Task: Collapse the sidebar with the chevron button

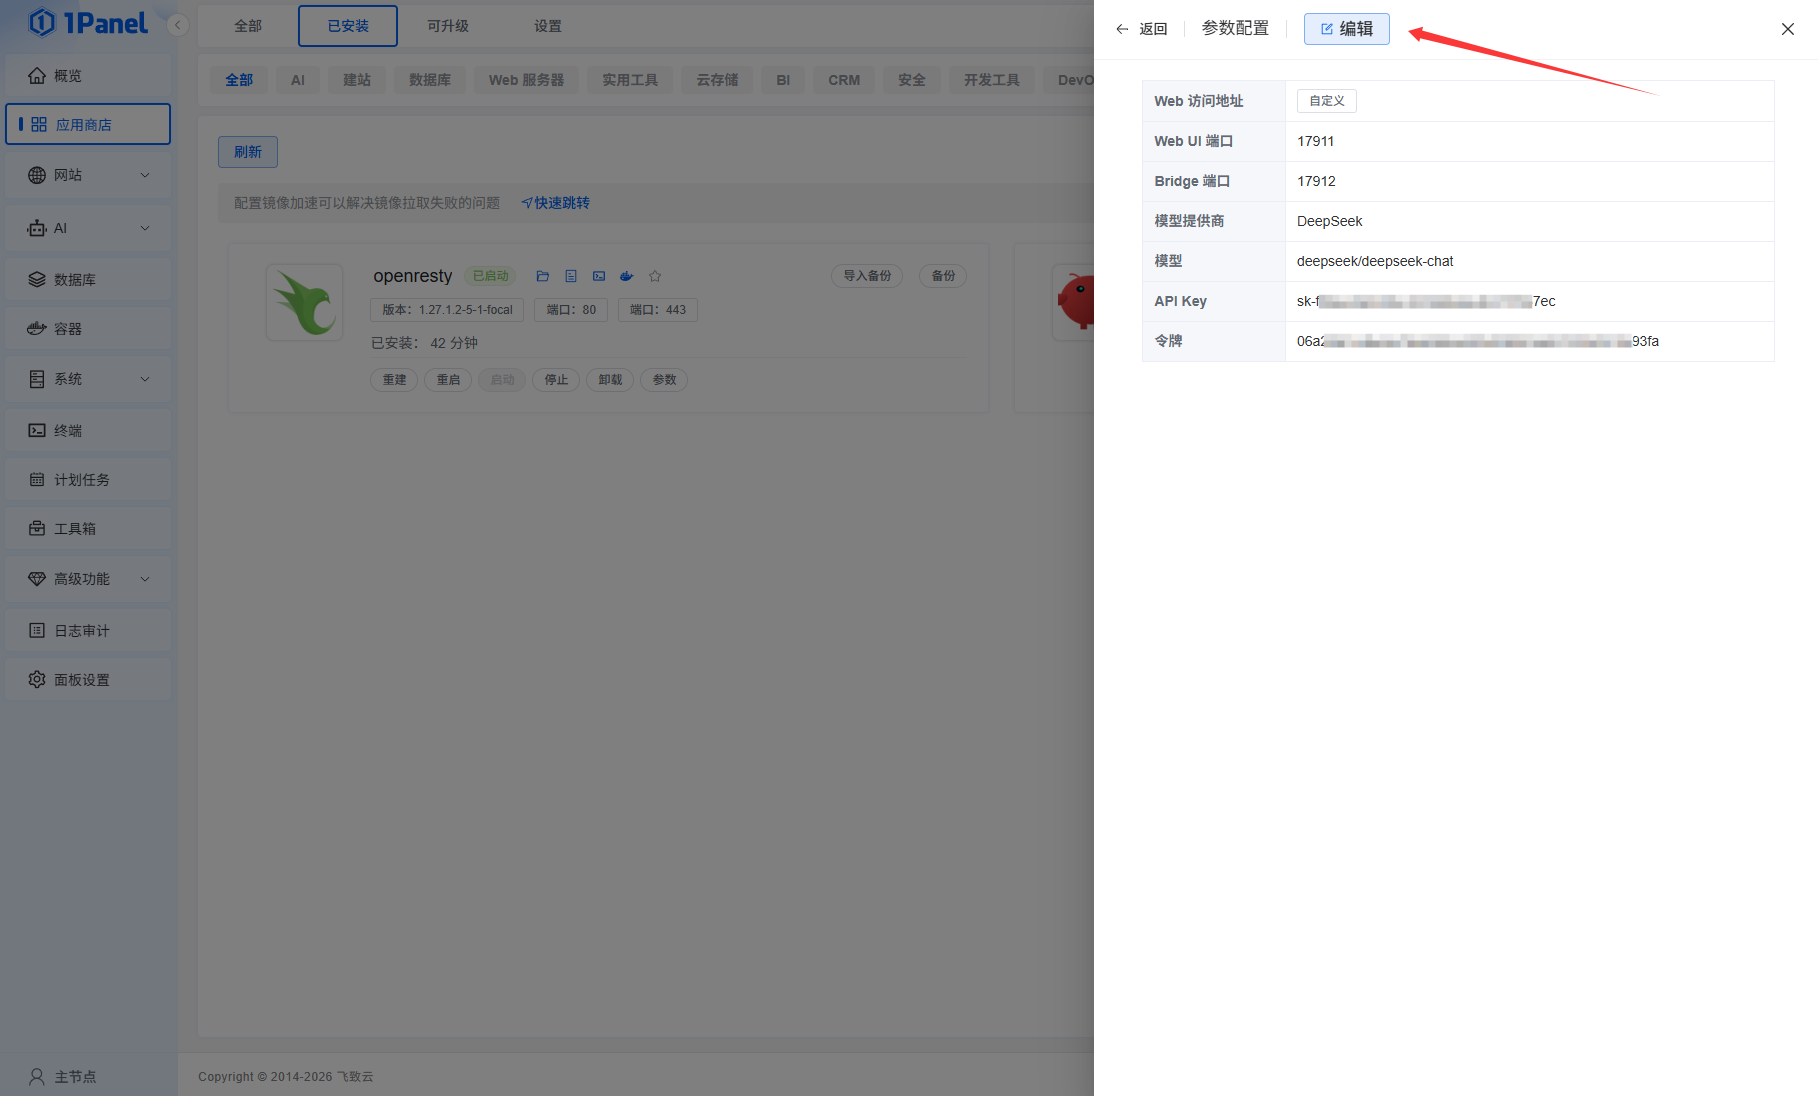Action: (x=178, y=25)
